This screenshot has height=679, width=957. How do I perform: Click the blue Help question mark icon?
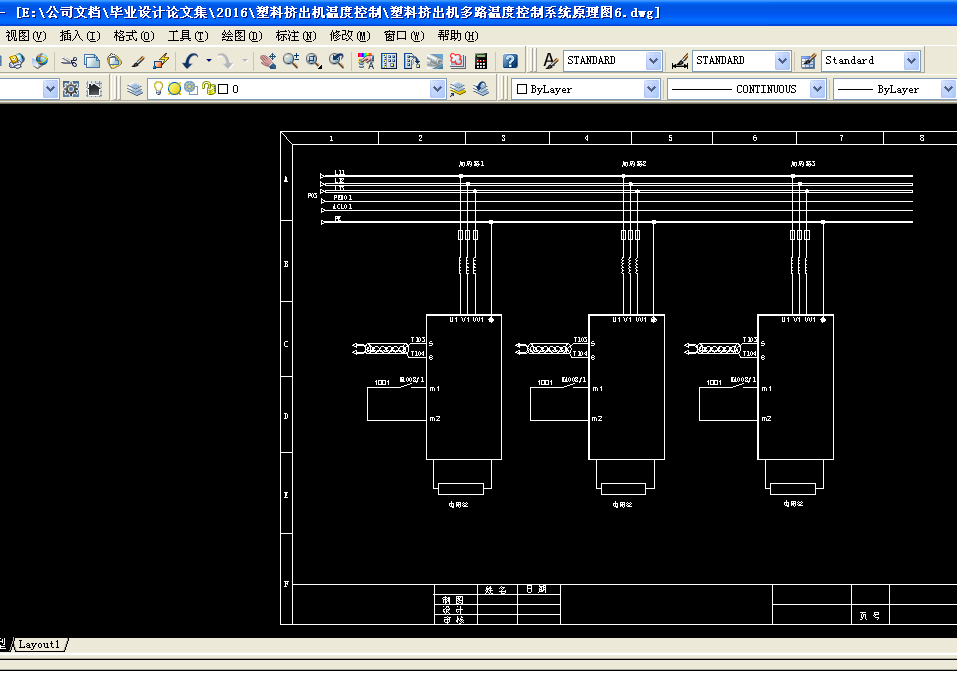click(510, 61)
